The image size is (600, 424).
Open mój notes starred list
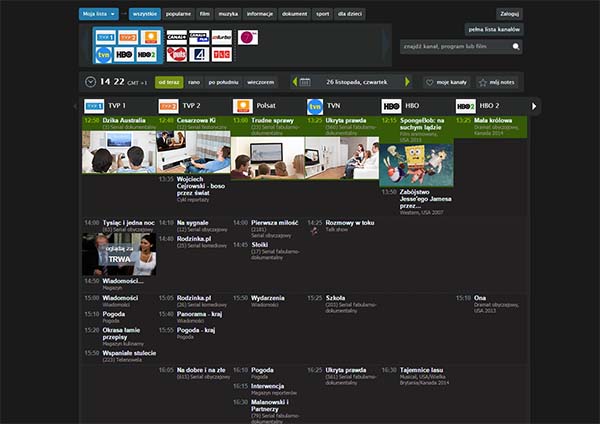(497, 82)
